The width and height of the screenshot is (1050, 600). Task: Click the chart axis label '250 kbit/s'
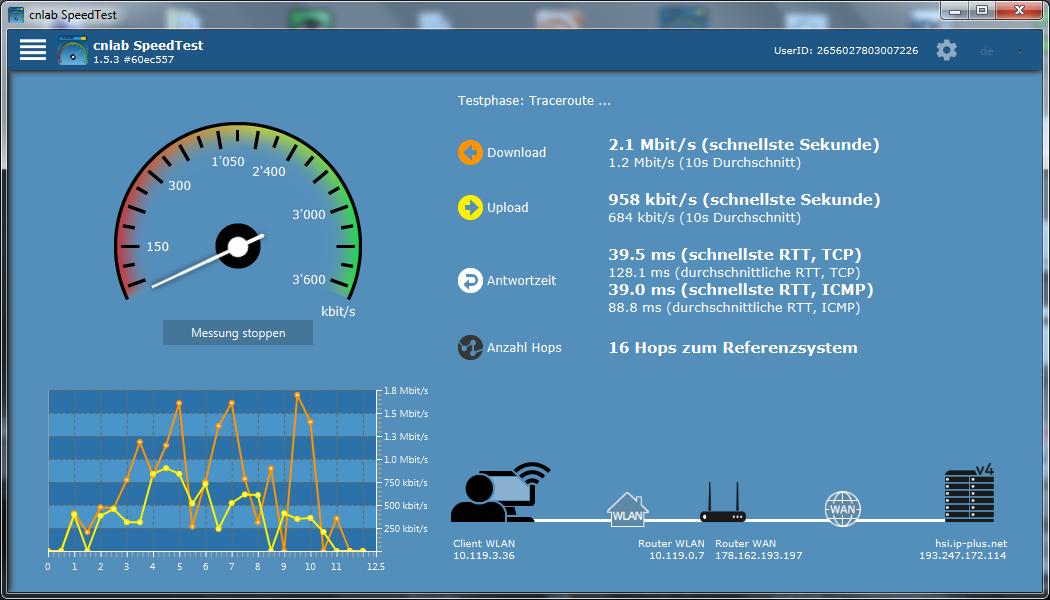406,529
